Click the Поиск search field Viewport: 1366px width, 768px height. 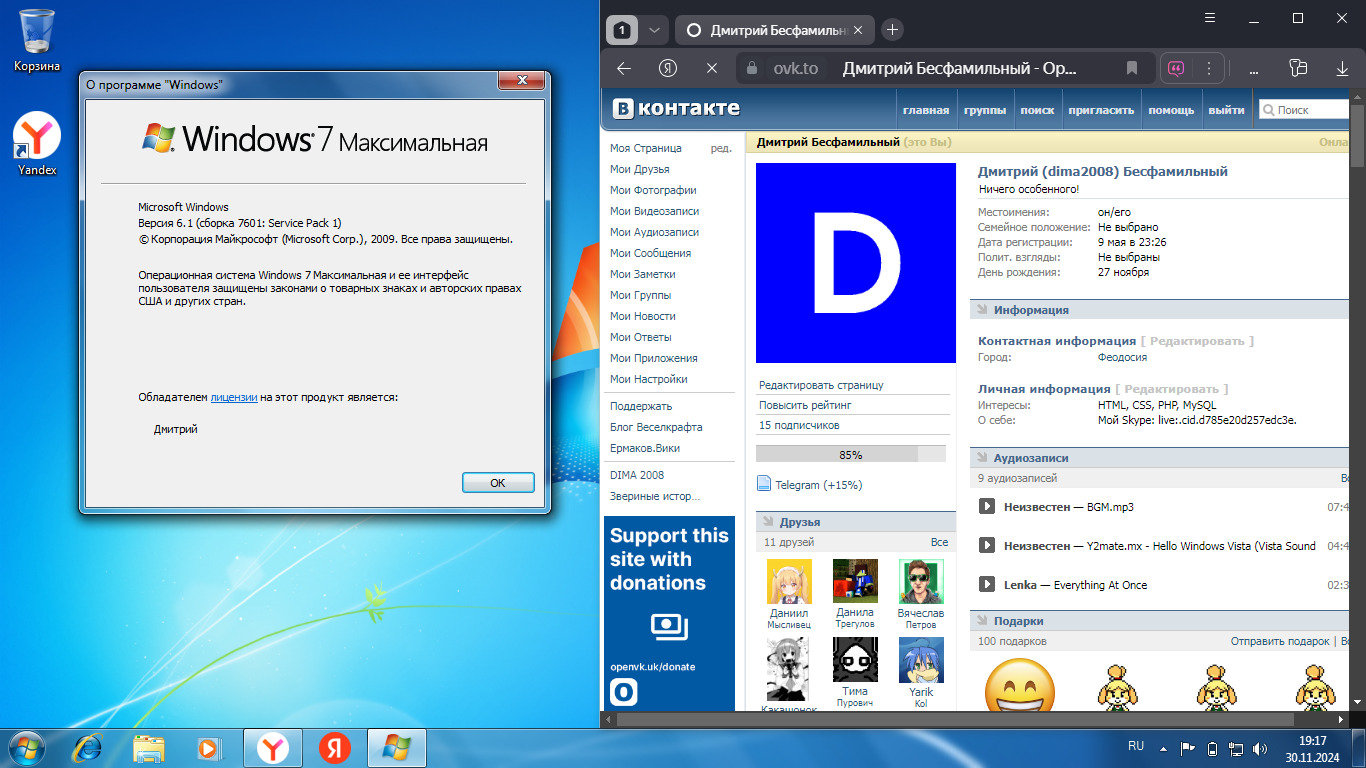point(1310,110)
